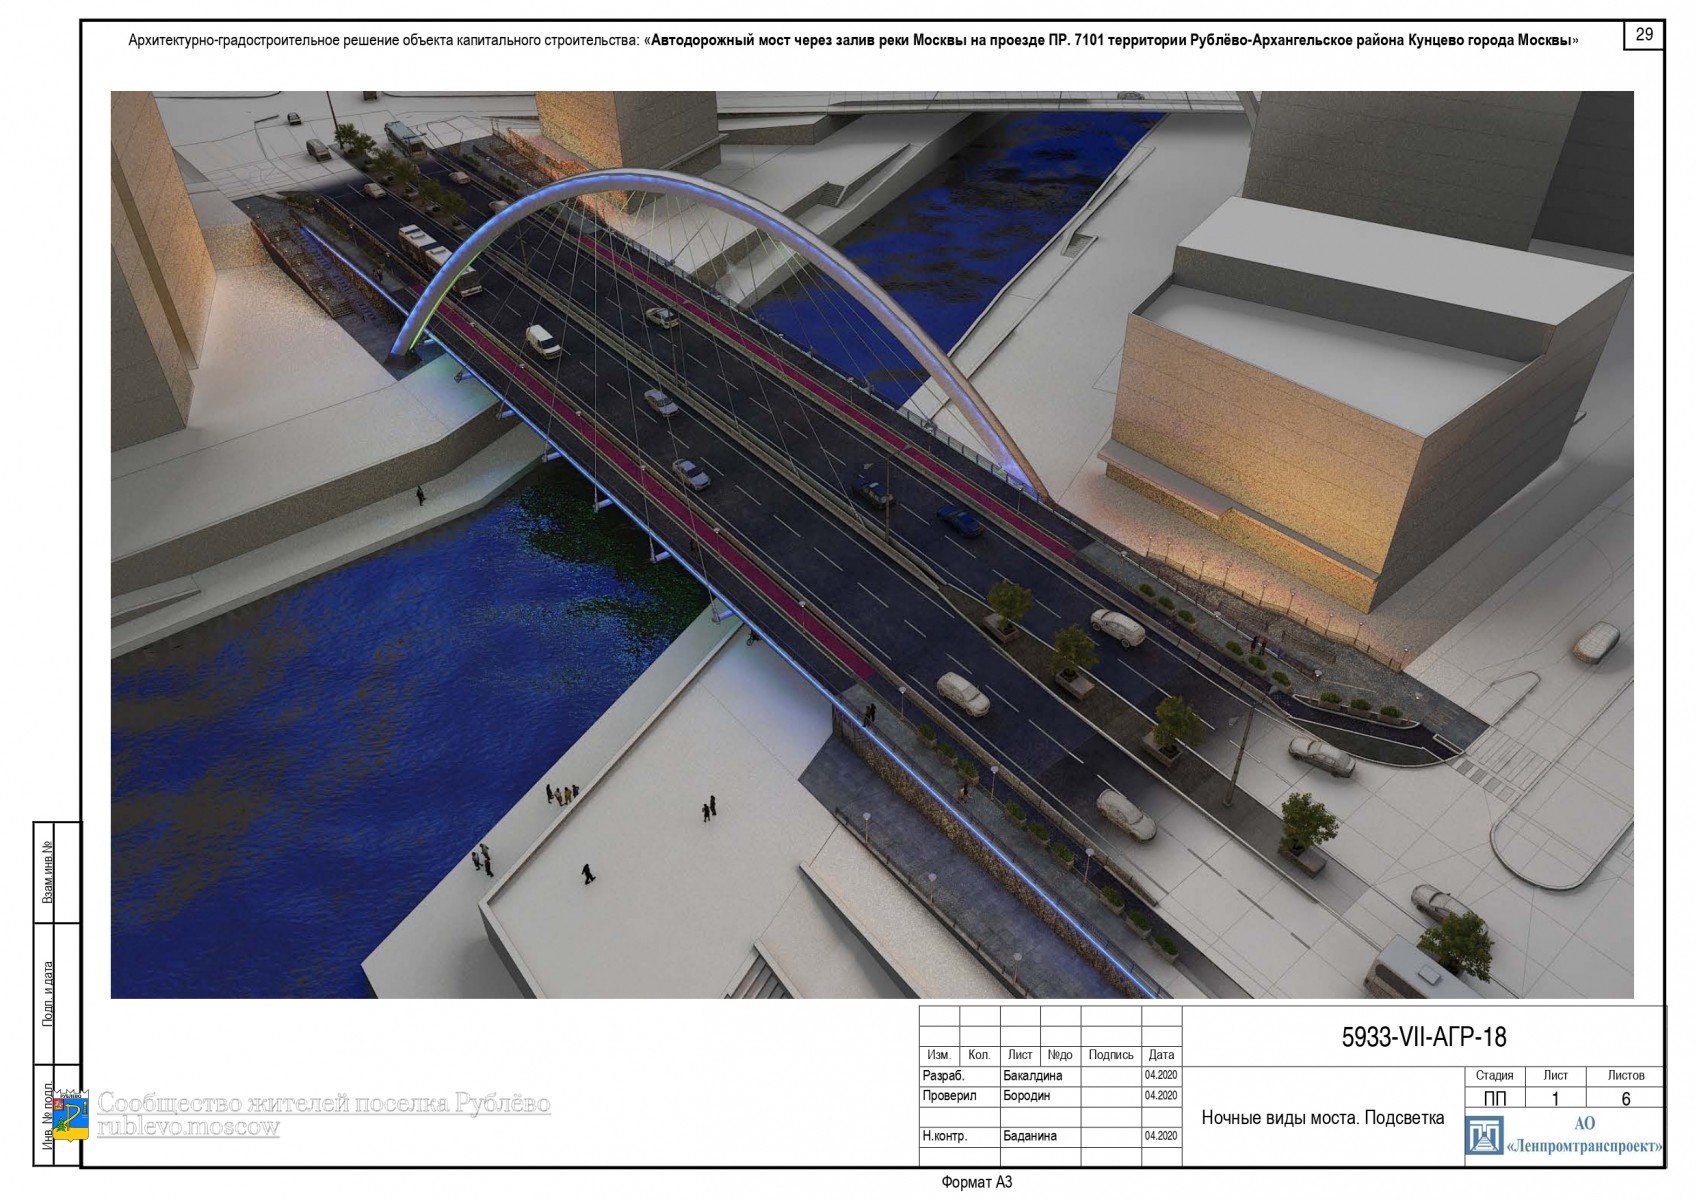Click the Lenpromtransproekt company logo icon

pyautogui.click(x=1484, y=1136)
